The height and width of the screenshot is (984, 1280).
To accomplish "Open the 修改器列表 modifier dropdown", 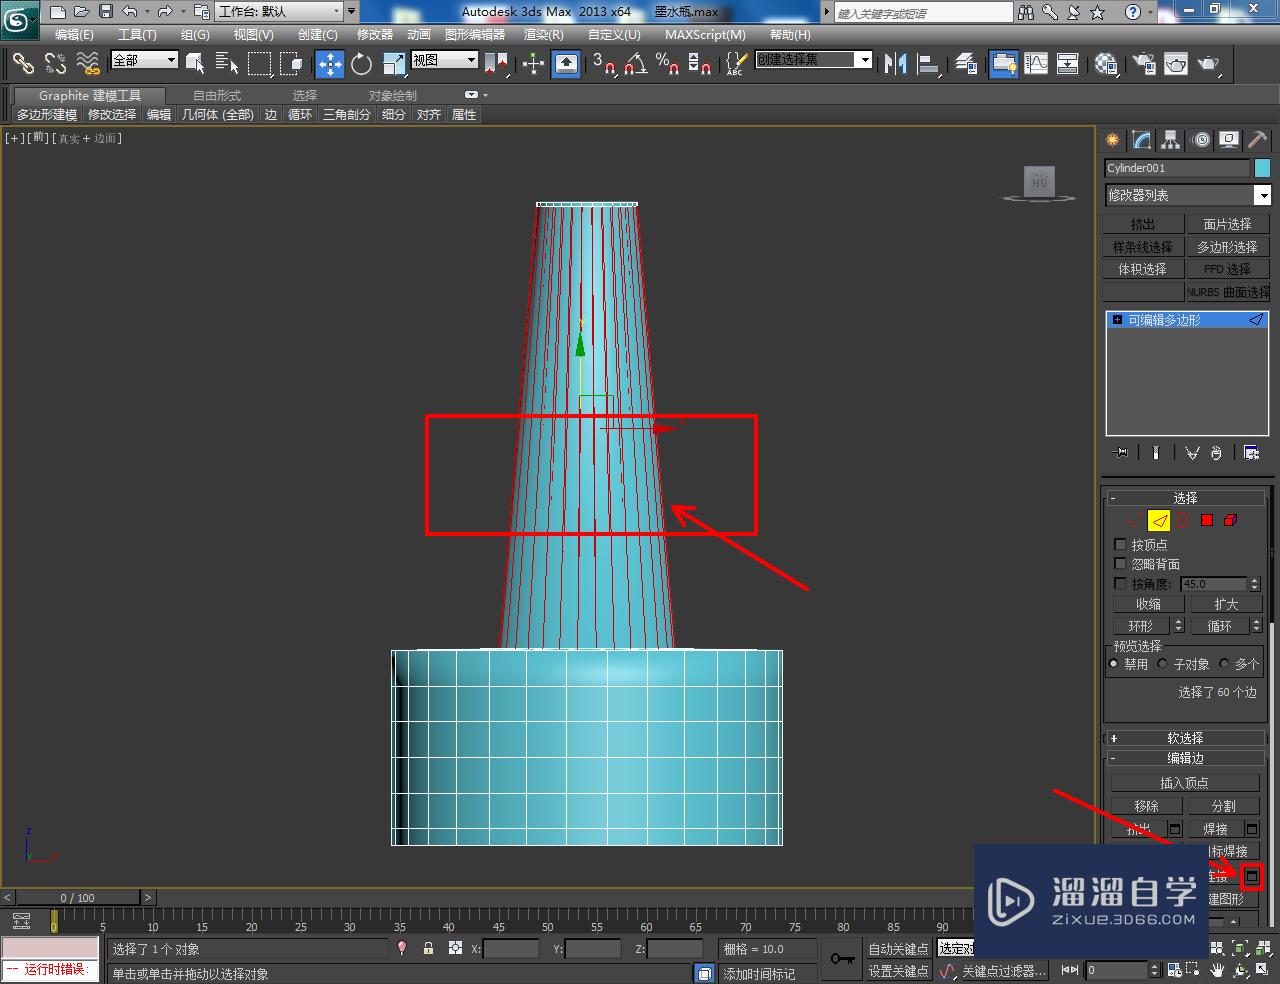I will (x=1187, y=195).
